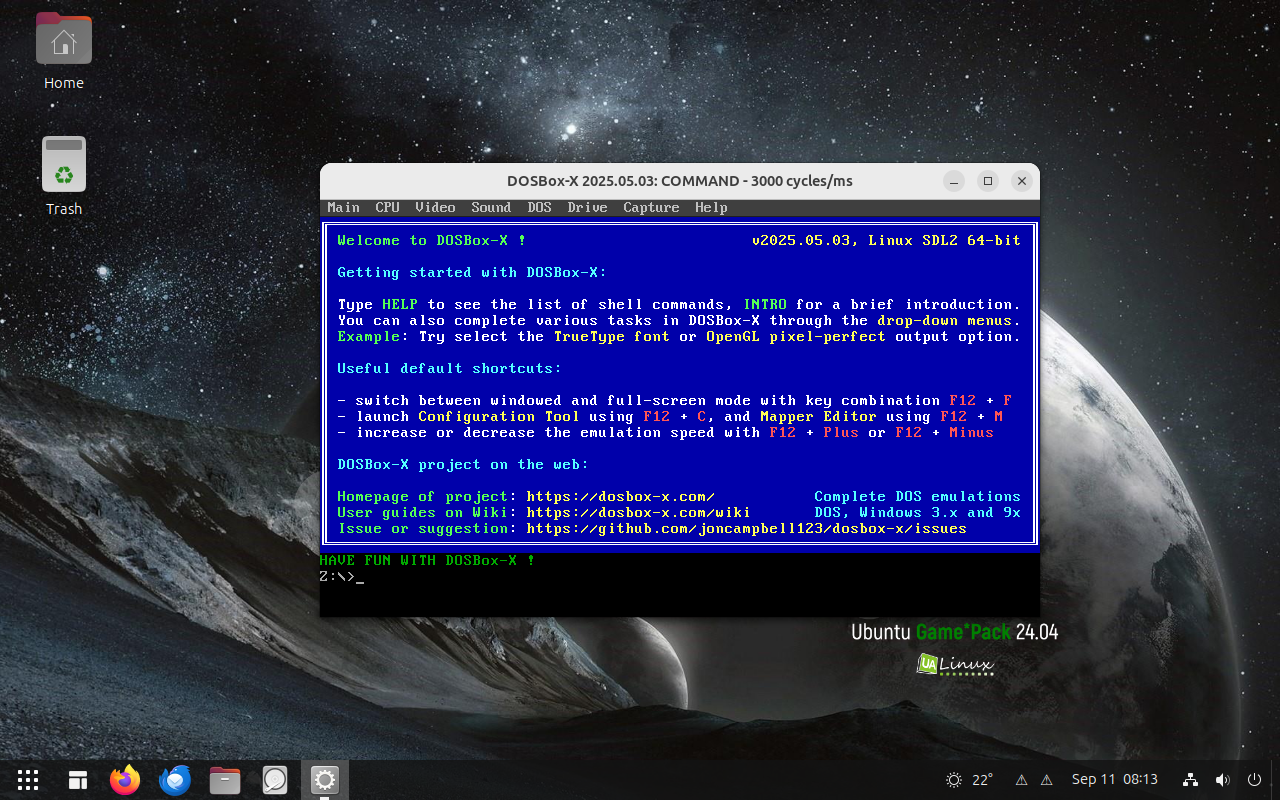Expand the Sound drop-down menu
Viewport: 1280px width, 800px height.
click(x=491, y=208)
